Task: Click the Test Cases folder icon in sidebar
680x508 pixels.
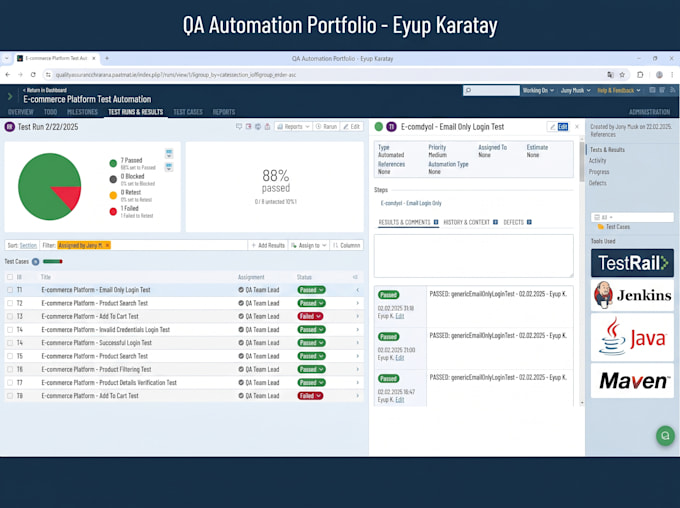Action: pos(601,227)
